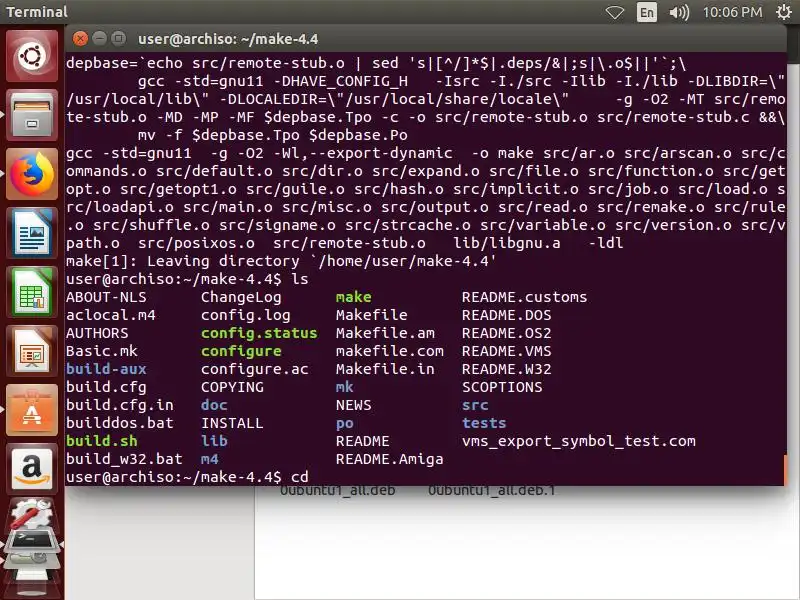Image resolution: width=800 pixels, height=600 pixels.
Task: Click 'README.customs' in the listing
Action: [x=524, y=297]
